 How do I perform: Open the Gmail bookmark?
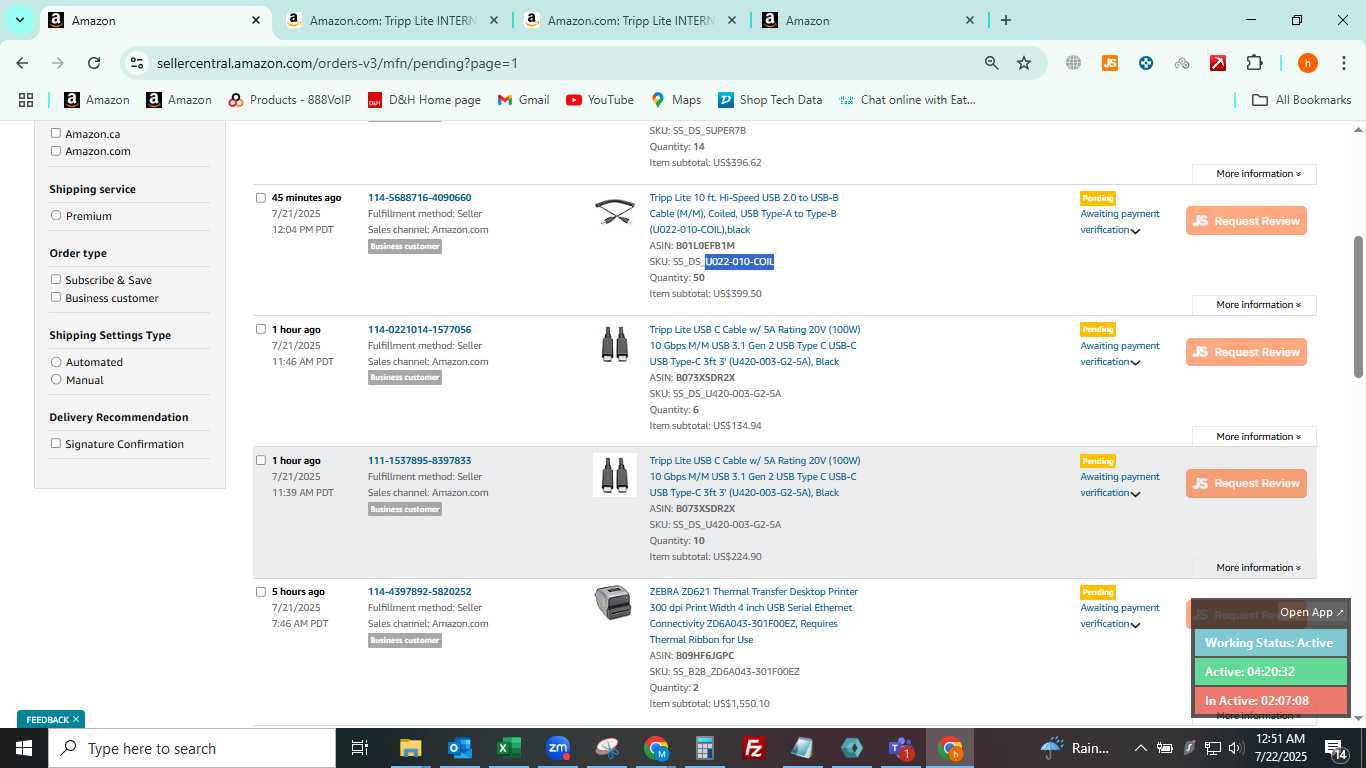523,100
